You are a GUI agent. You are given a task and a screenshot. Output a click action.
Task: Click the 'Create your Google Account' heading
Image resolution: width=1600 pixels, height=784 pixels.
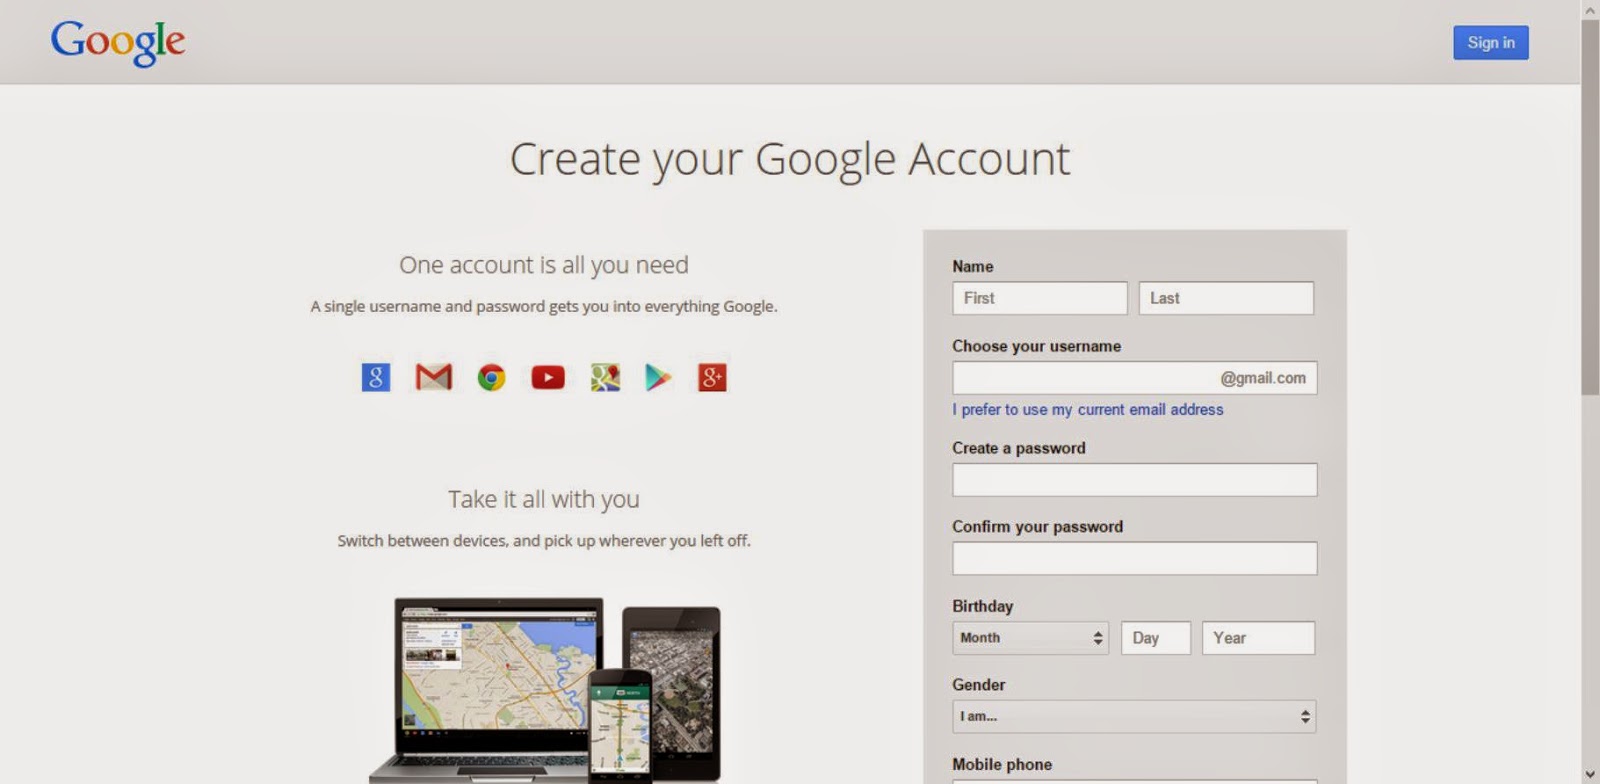pos(790,159)
